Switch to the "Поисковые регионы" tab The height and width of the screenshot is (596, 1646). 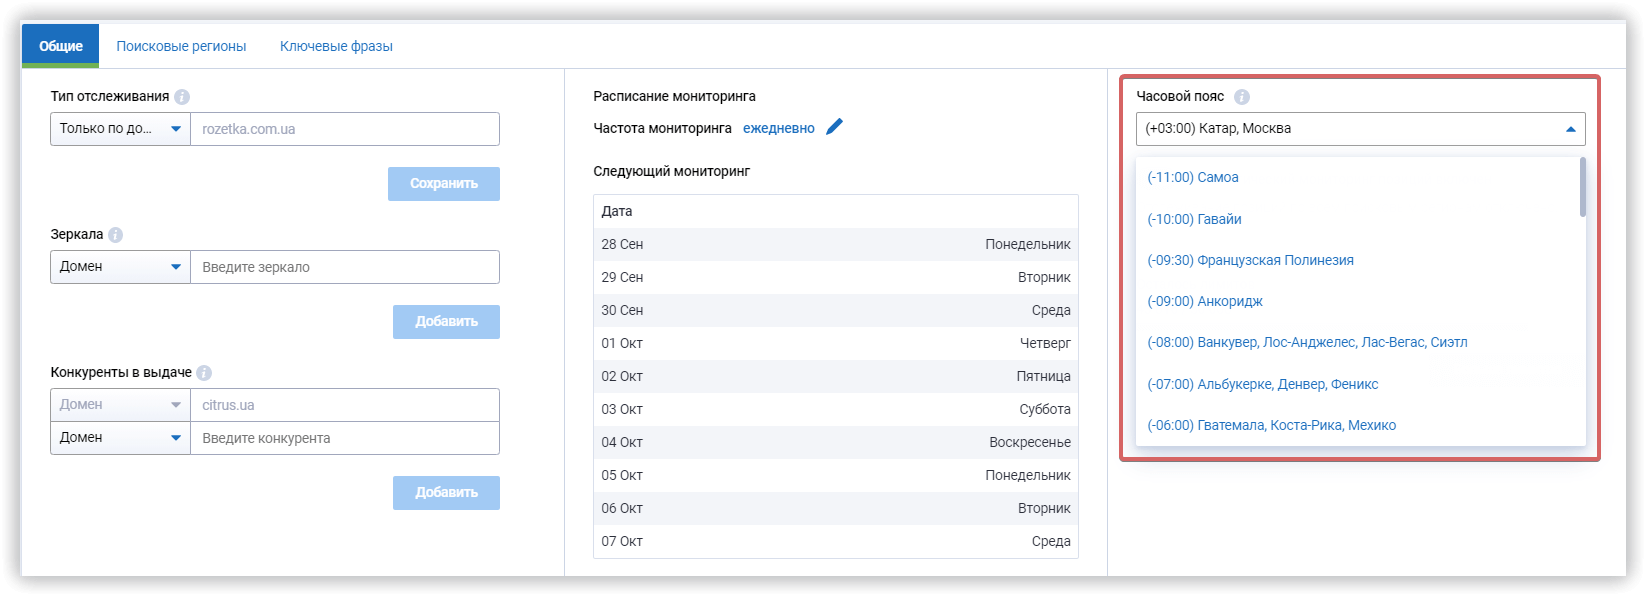click(181, 45)
